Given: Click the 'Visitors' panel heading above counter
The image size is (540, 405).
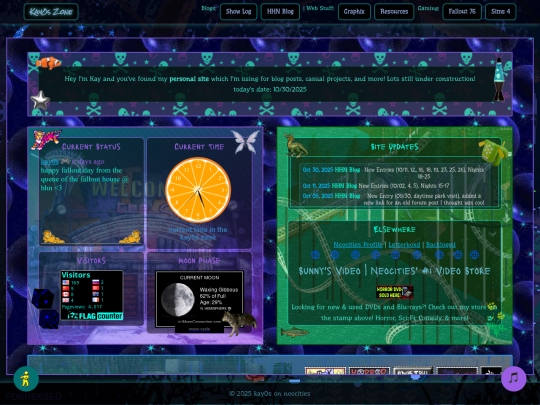Looking at the screenshot, I should pos(91,261).
